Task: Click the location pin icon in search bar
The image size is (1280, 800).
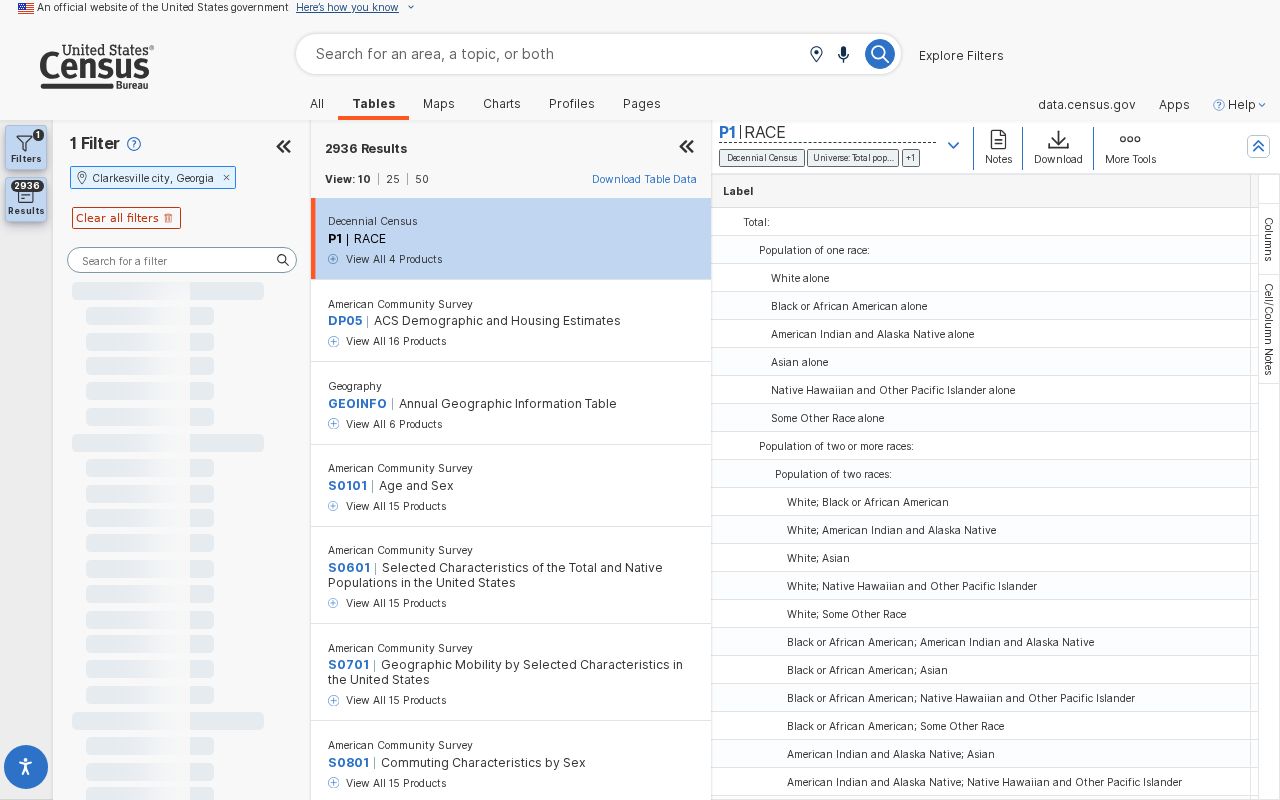Action: point(816,54)
